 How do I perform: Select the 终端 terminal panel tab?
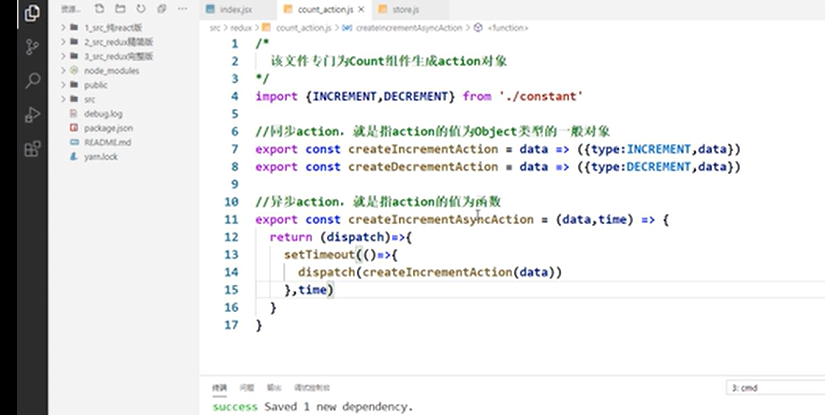point(219,388)
